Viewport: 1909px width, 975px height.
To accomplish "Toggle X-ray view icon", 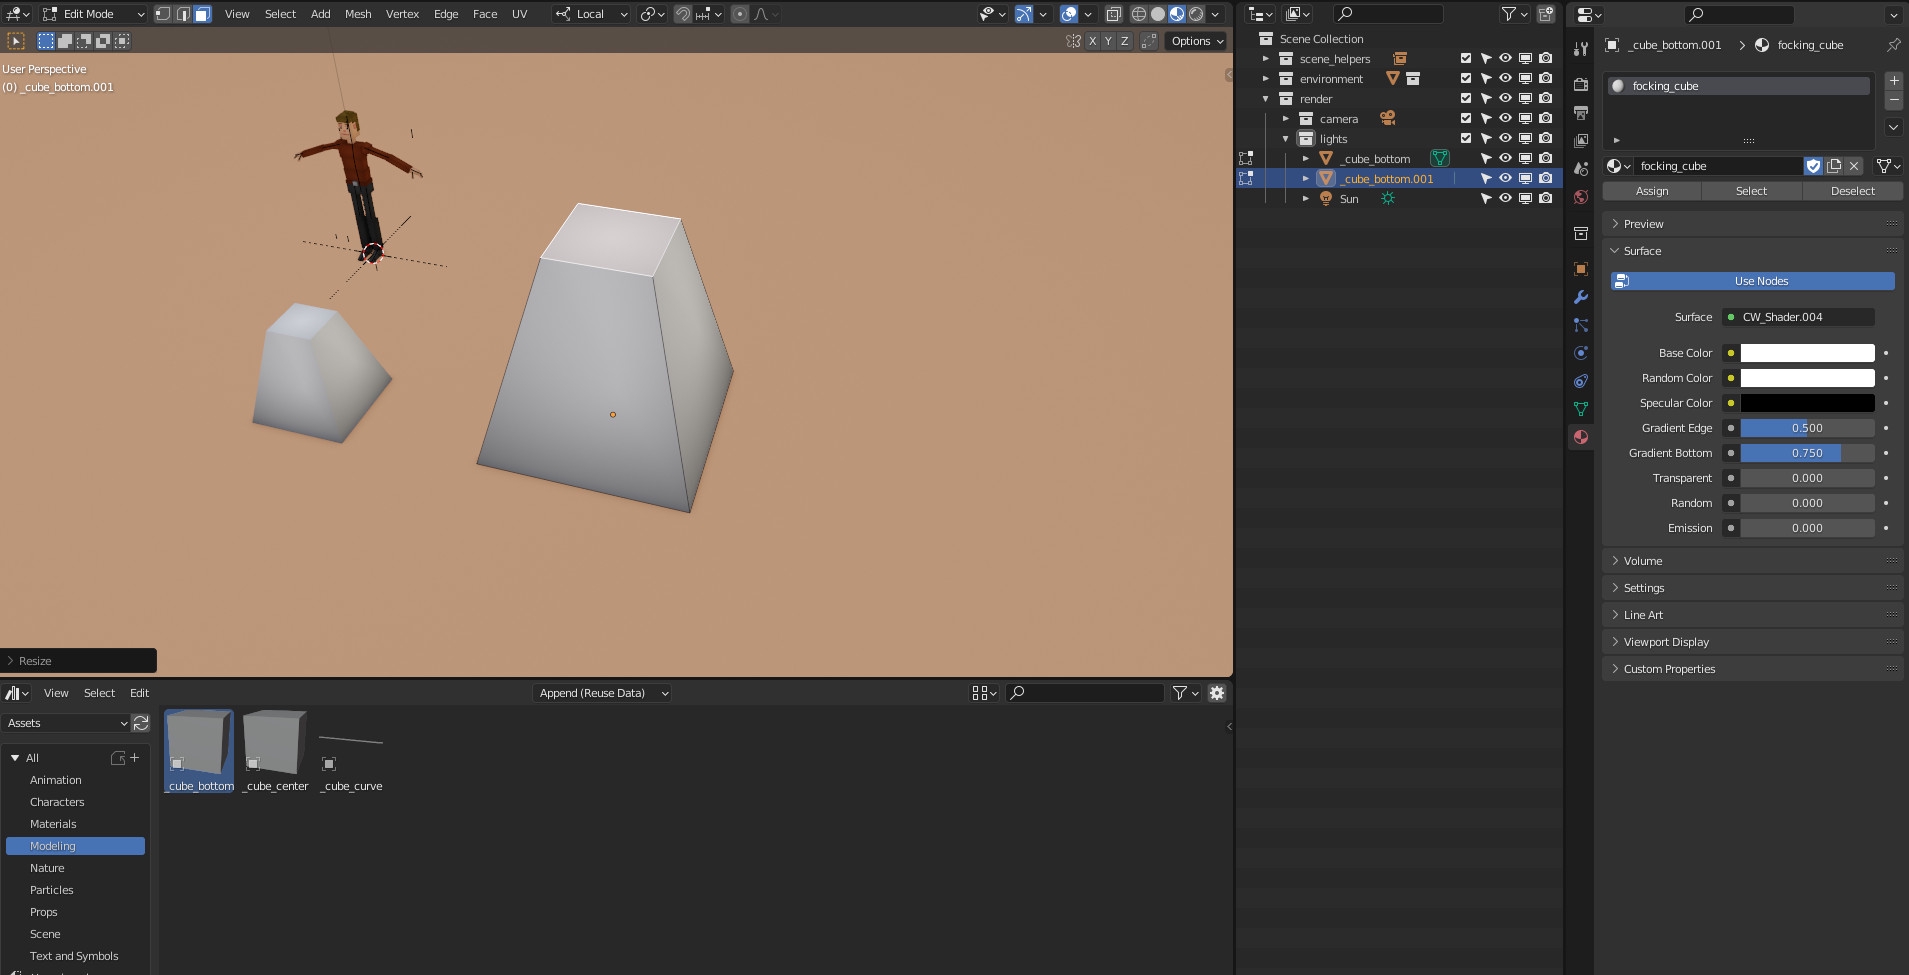I will [1113, 14].
